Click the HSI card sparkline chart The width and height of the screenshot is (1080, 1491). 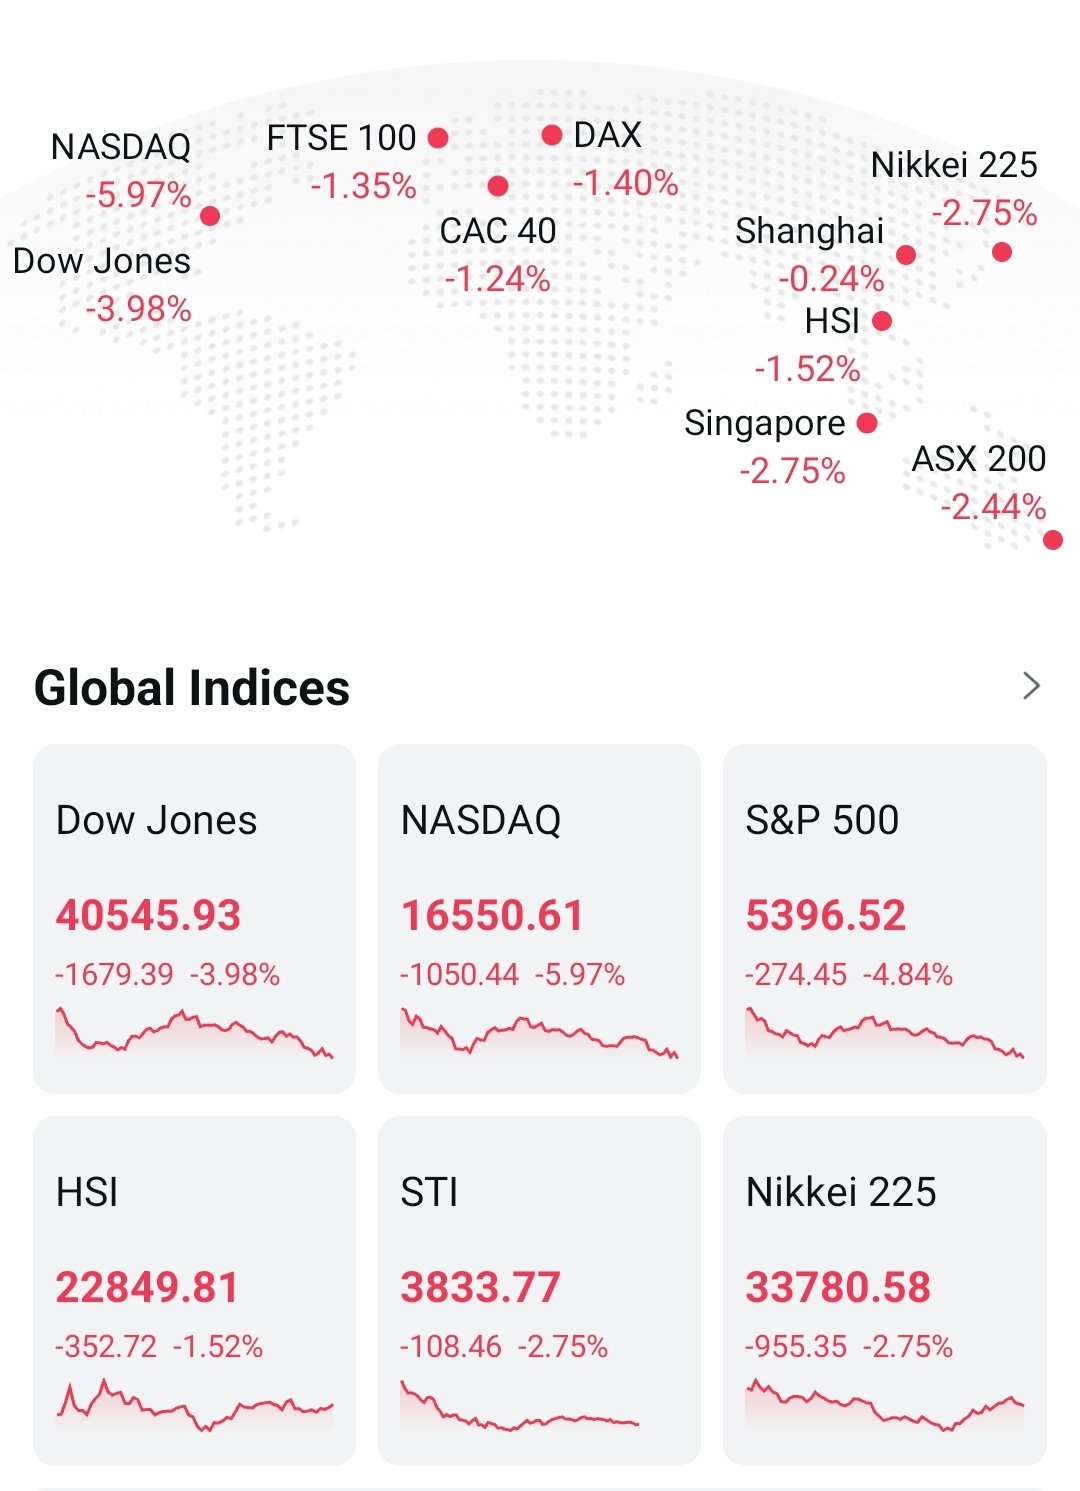coord(194,1403)
